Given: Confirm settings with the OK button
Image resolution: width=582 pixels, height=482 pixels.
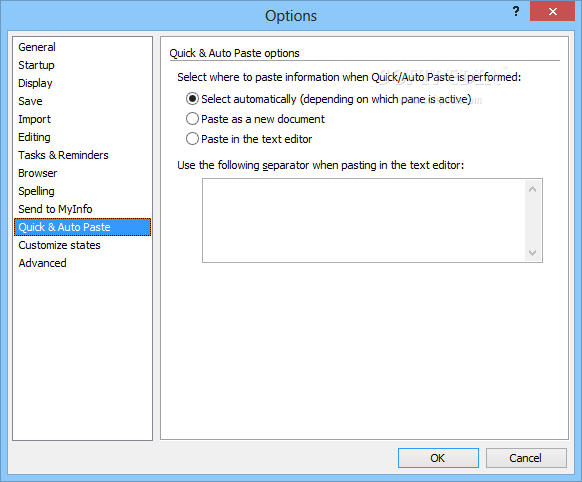Looking at the screenshot, I should 438,458.
